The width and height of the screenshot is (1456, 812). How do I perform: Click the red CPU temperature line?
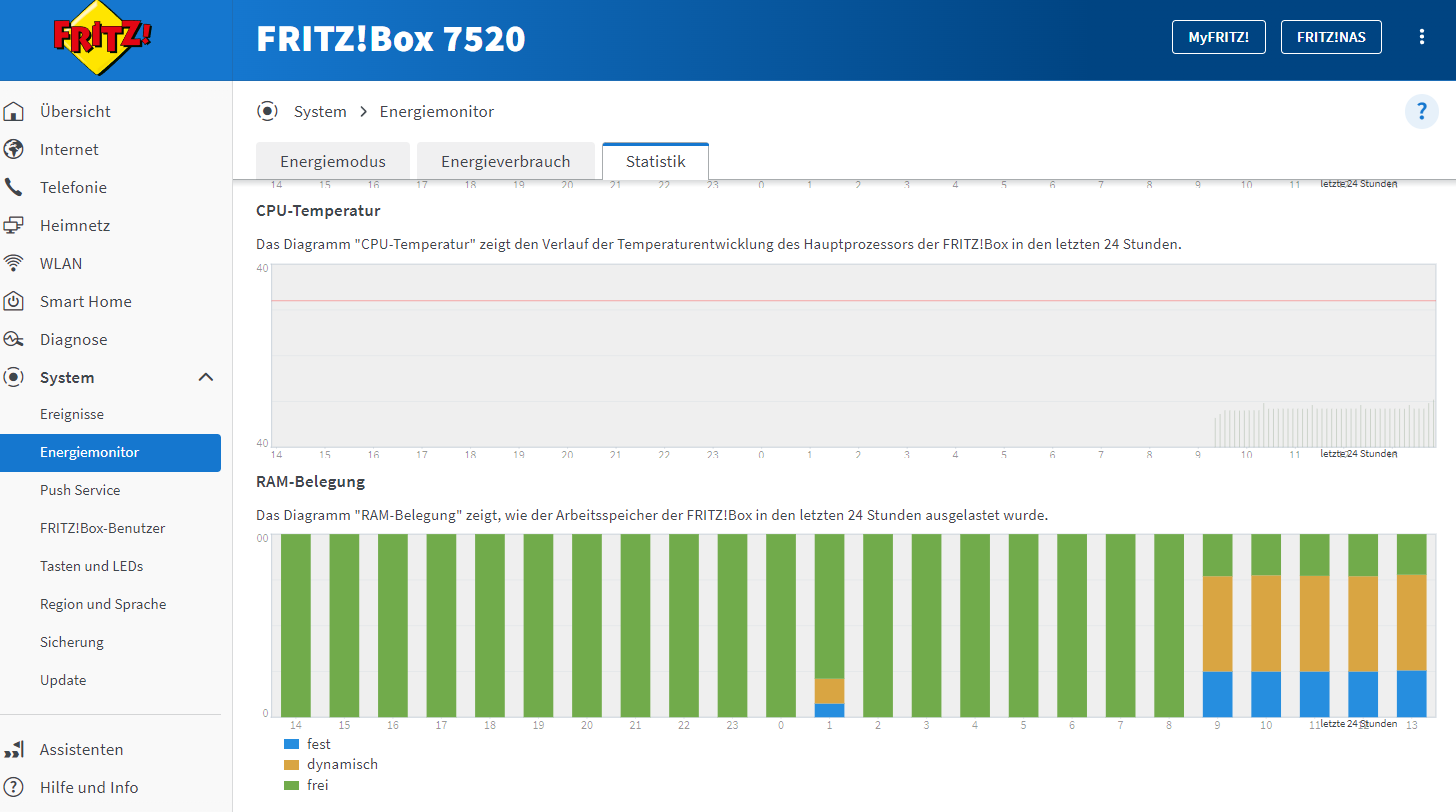click(x=853, y=300)
